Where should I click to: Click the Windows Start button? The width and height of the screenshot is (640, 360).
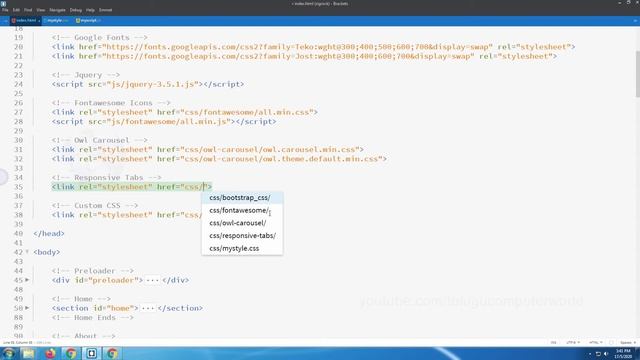[9, 353]
